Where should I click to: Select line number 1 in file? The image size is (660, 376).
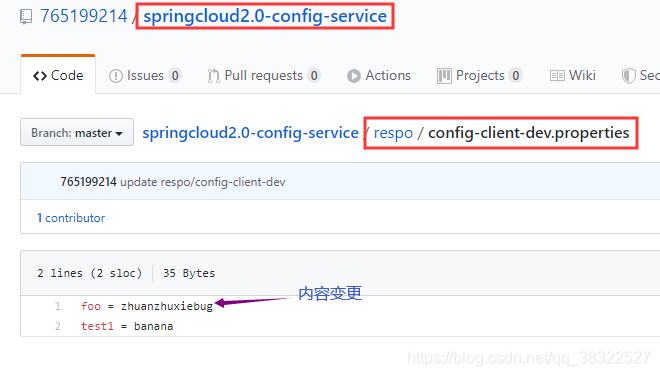pyautogui.click(x=58, y=306)
